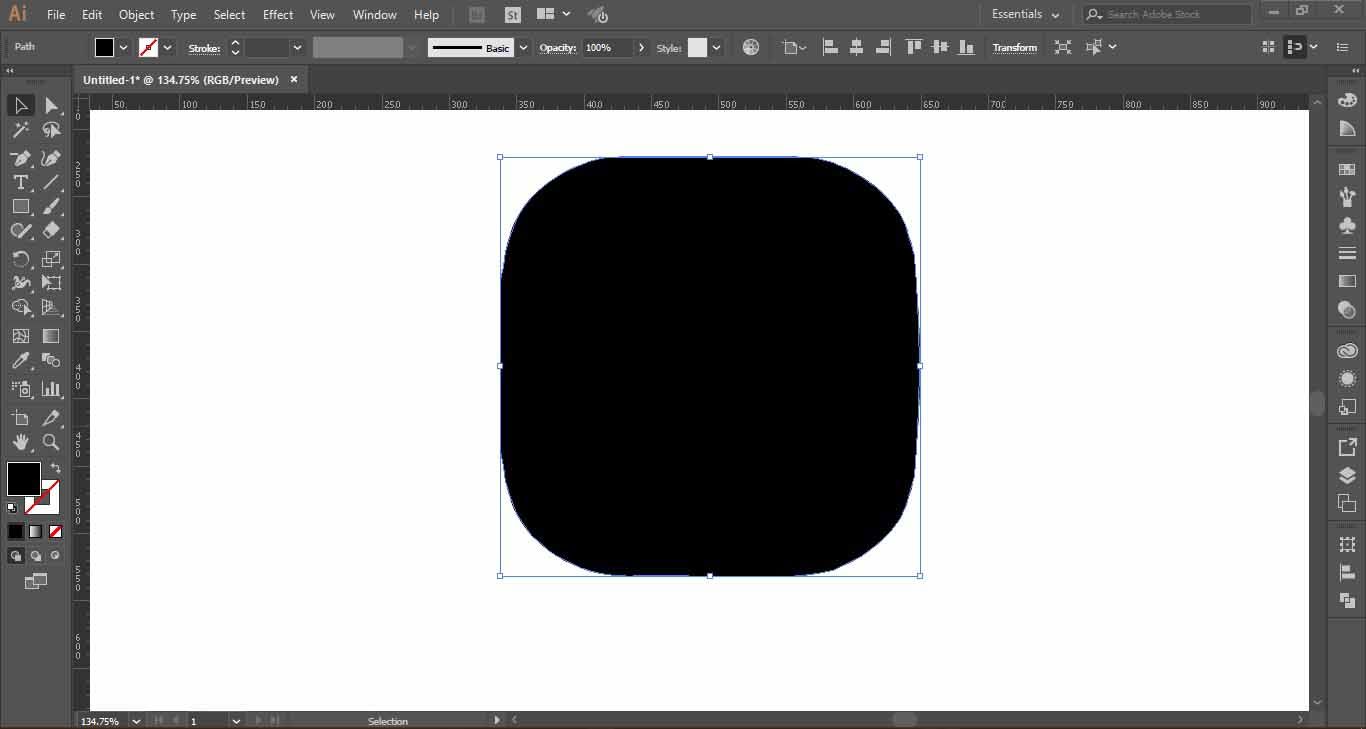Click the Transform link in control bar

click(1015, 47)
